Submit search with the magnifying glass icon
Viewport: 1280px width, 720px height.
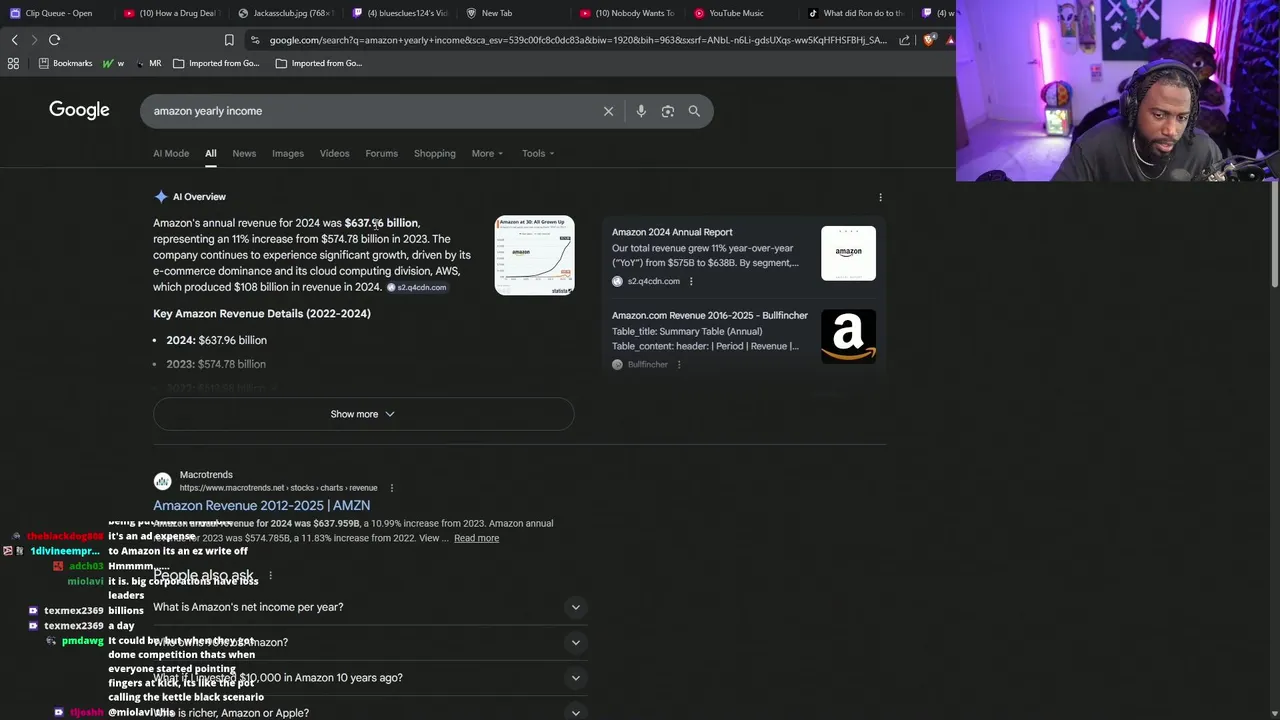[x=694, y=111]
